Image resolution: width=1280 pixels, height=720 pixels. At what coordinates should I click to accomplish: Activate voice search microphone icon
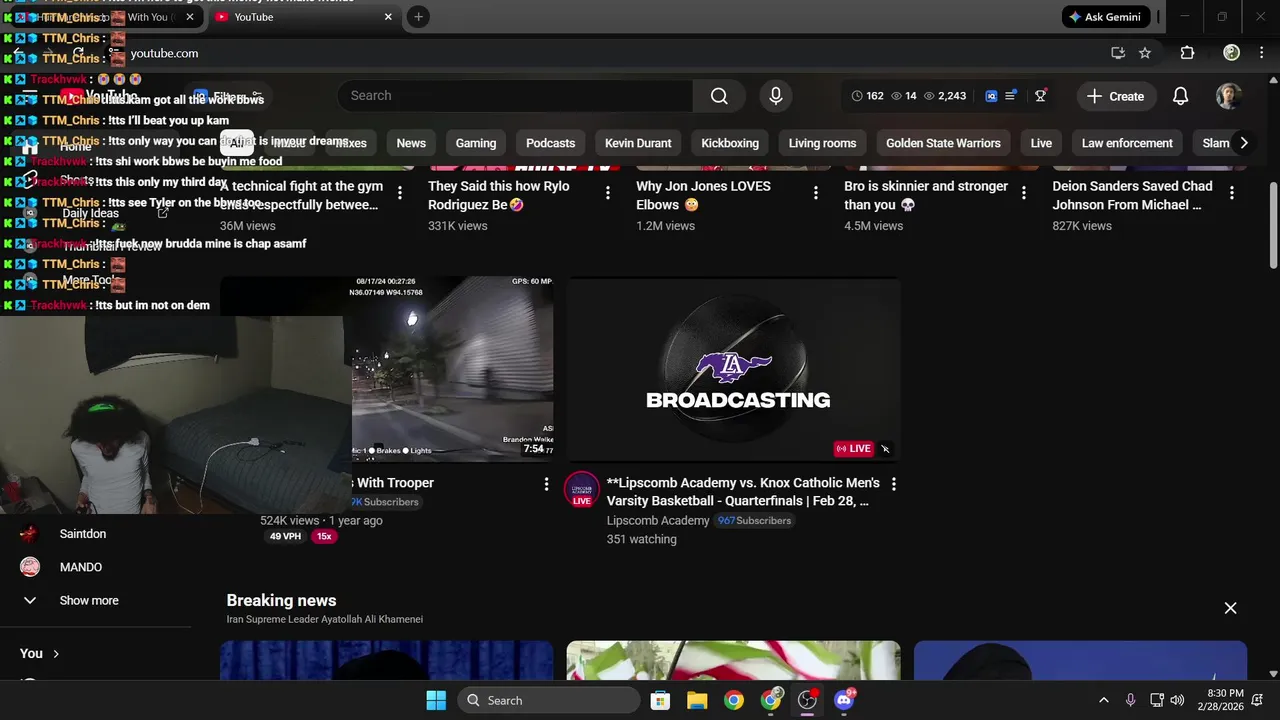[775, 96]
